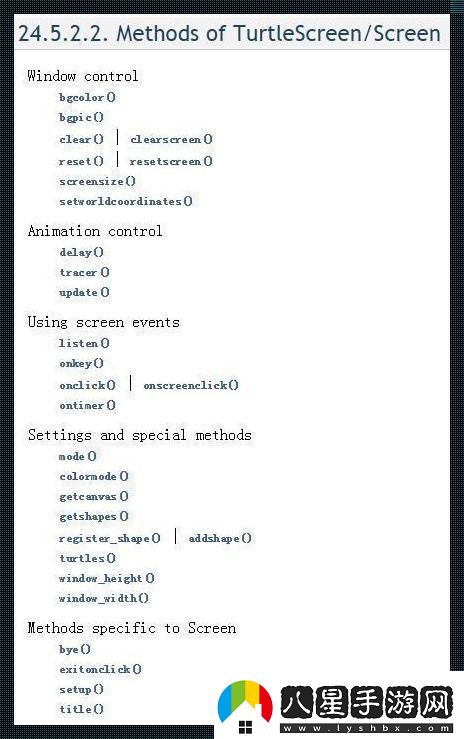The image size is (464, 739).
Task: Open the clearscreen() method link
Action: pos(171,140)
